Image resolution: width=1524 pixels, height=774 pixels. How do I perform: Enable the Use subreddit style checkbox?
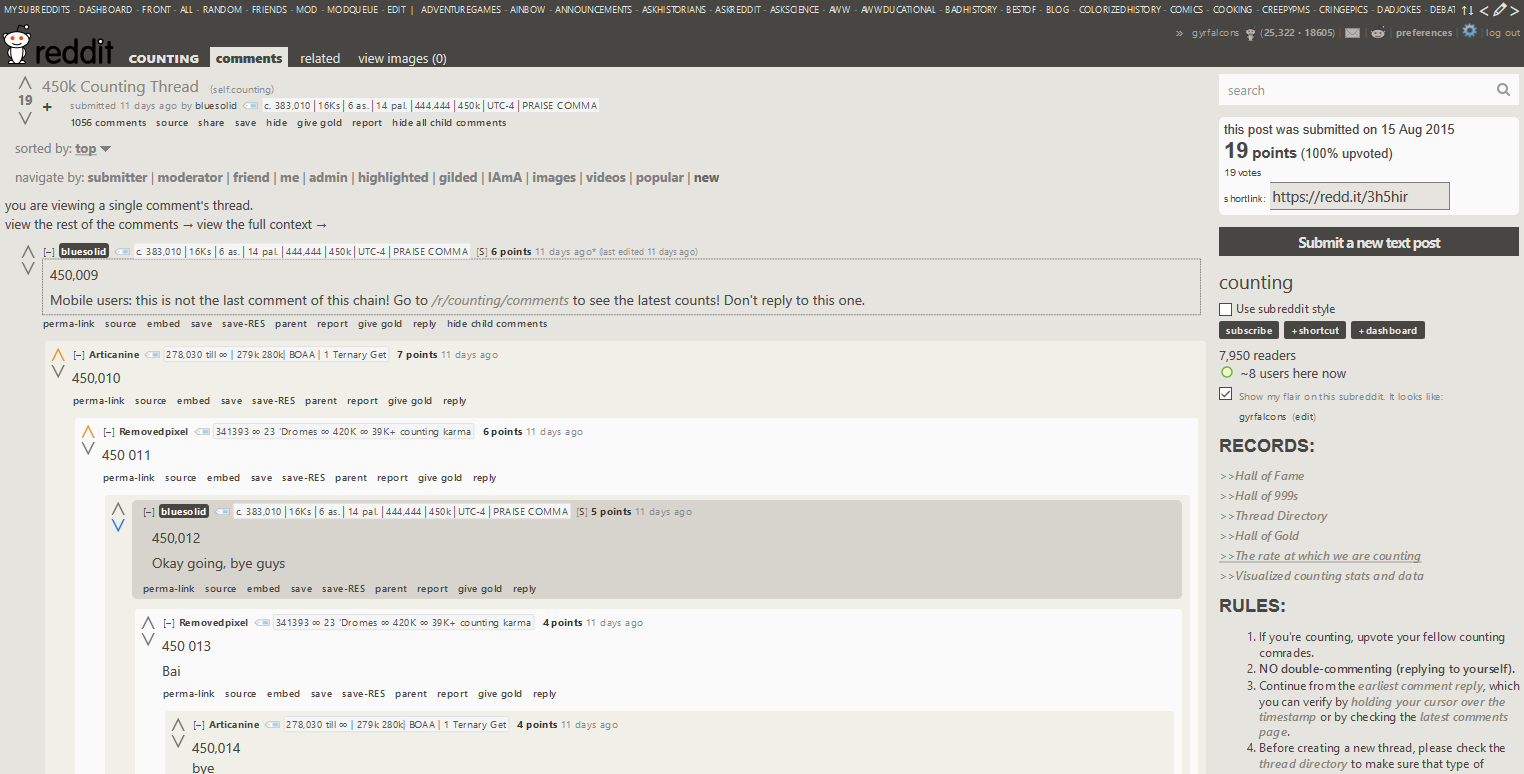coord(1226,309)
